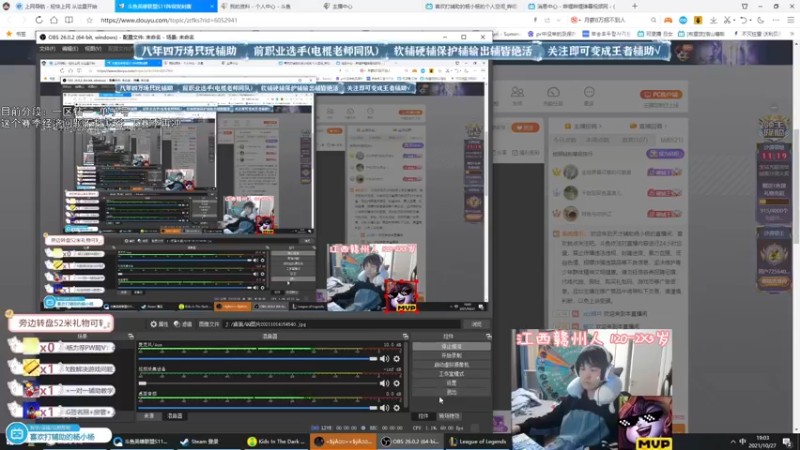Mute the third mixer channel in OBS
Image resolution: width=800 pixels, height=450 pixels.
pos(384,408)
